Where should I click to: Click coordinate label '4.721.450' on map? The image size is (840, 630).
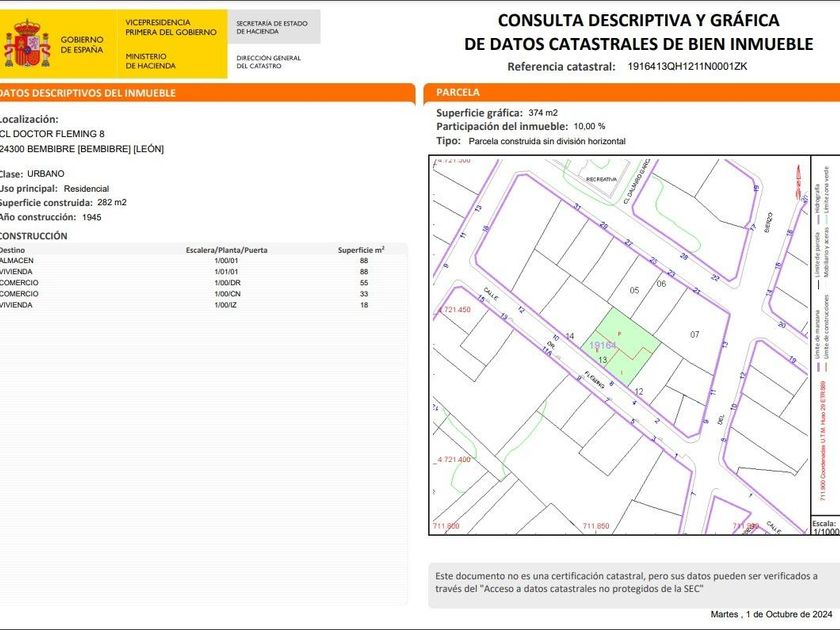point(454,310)
